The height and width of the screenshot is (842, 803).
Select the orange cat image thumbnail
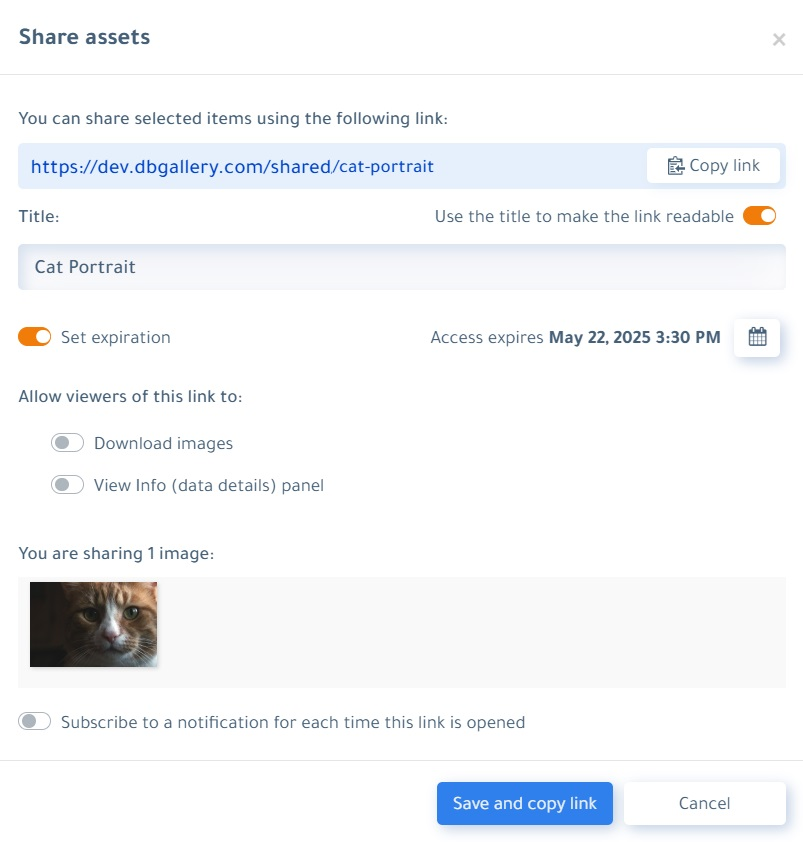pyautogui.click(x=93, y=625)
